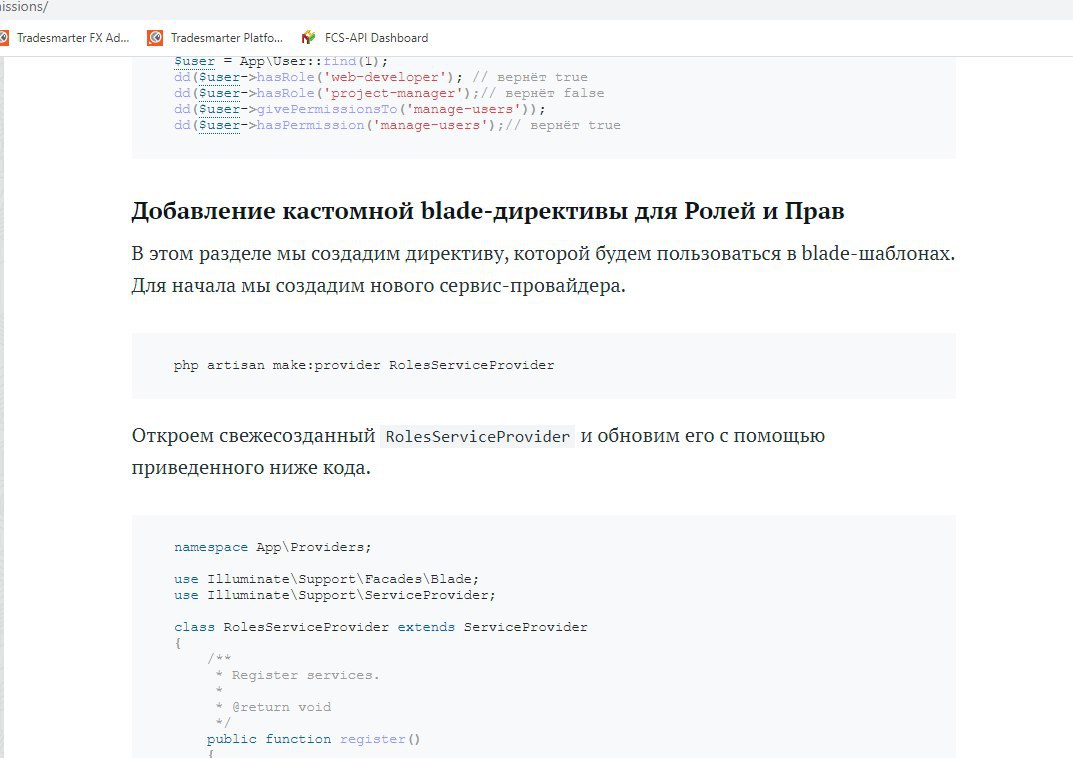Click the comment '* @return void'

[x=273, y=707]
